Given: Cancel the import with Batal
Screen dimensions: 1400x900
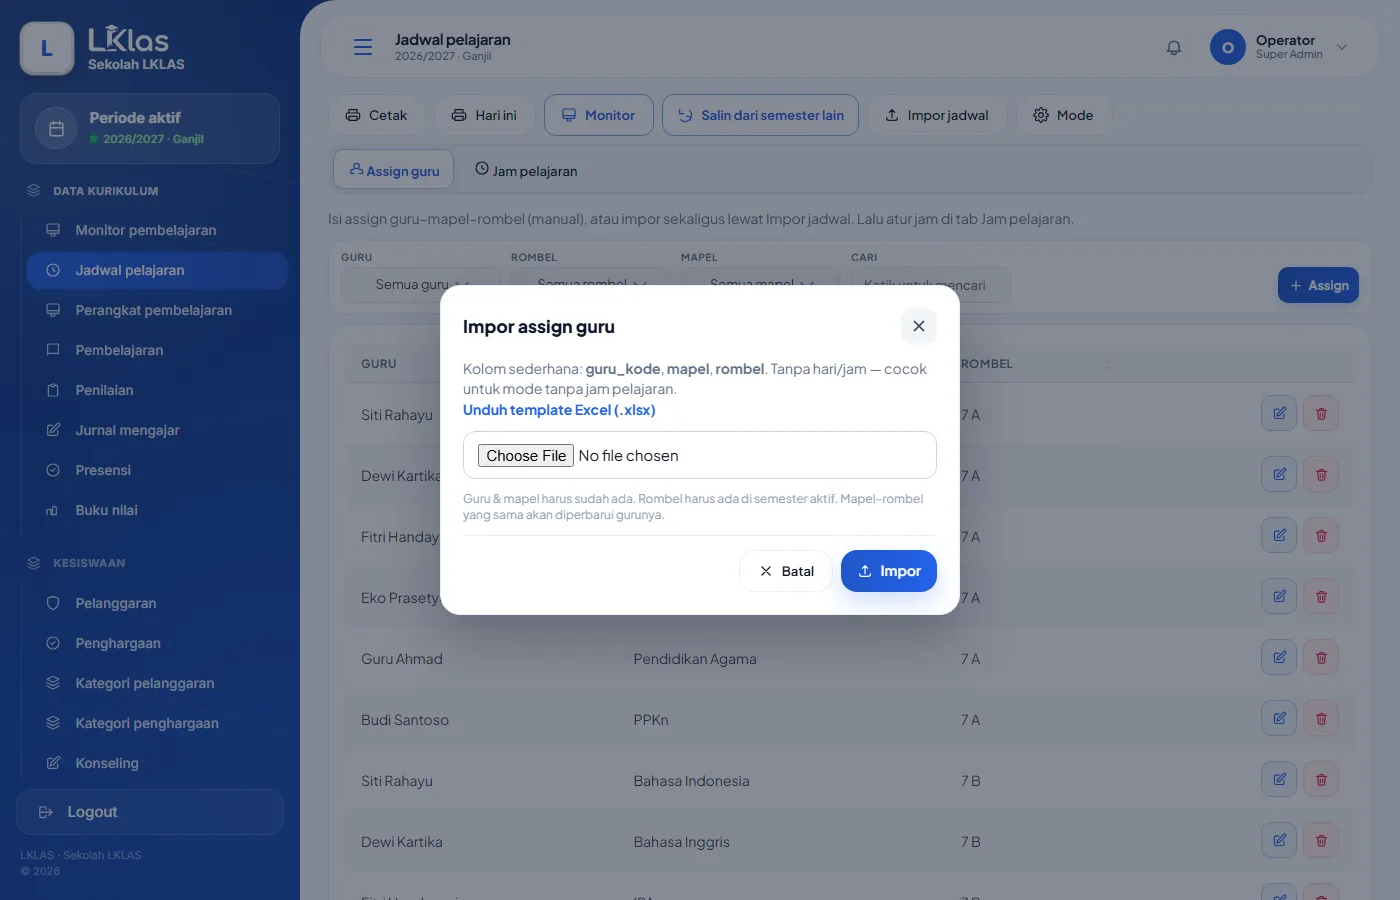Looking at the screenshot, I should coord(786,571).
